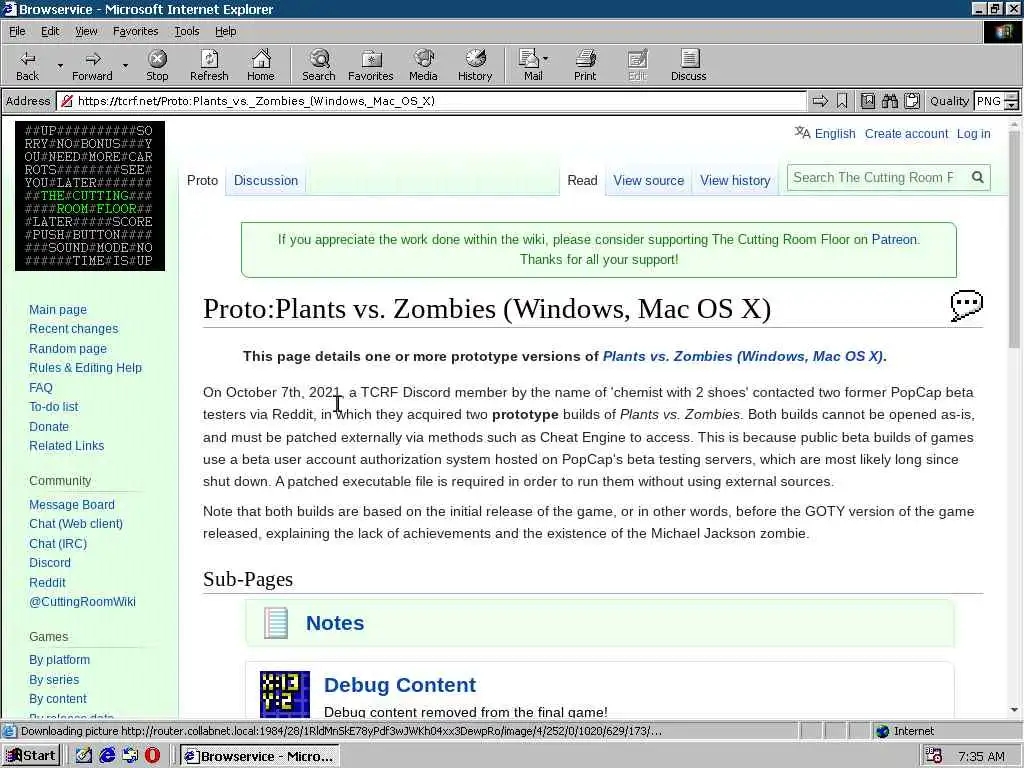The width and height of the screenshot is (1024, 768).
Task: Open the View history tab
Action: tap(735, 180)
